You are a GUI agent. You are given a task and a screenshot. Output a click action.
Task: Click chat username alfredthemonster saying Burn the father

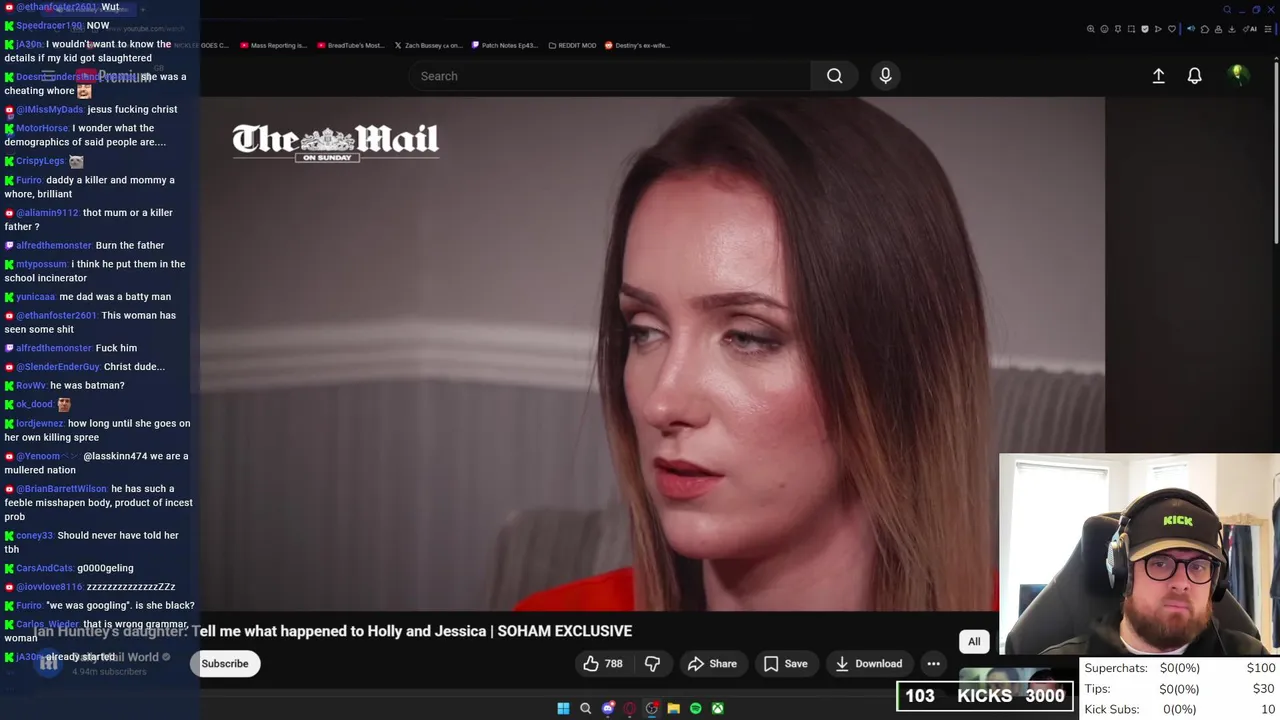(54, 245)
